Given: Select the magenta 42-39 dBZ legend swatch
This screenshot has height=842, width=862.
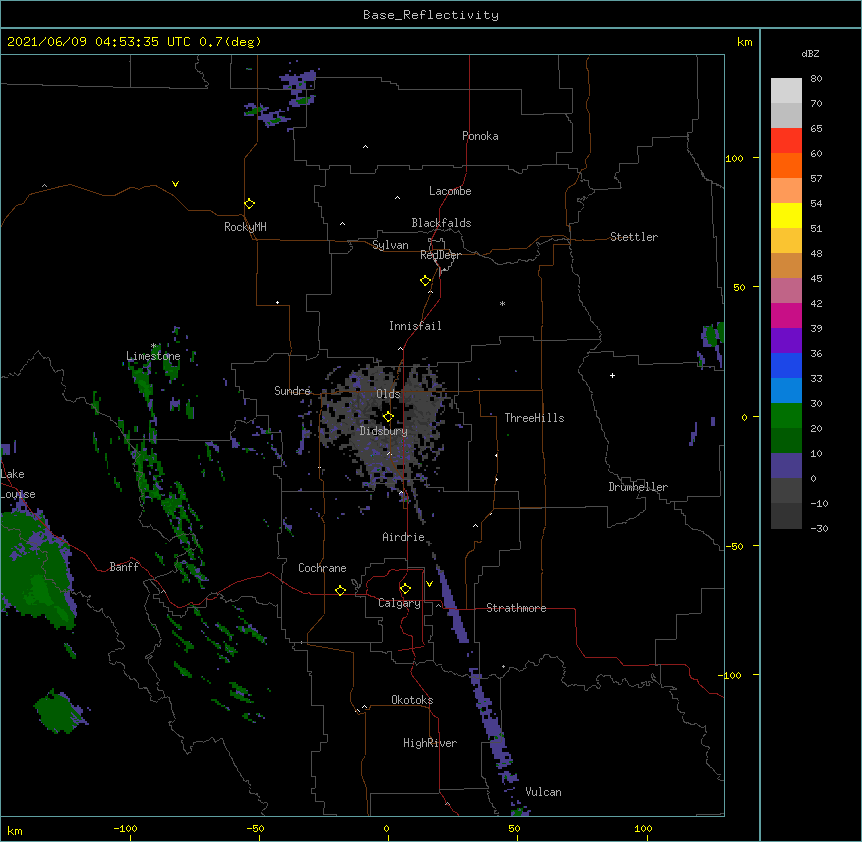Looking at the screenshot, I should (x=786, y=315).
